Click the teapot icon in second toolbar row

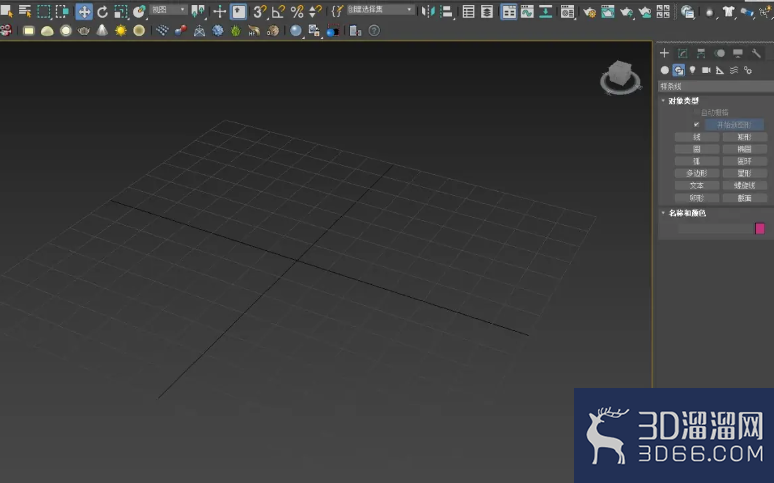point(84,31)
